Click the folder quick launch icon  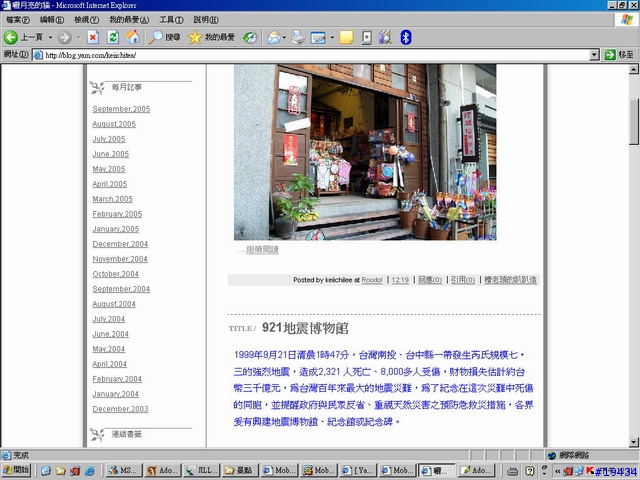[x=60, y=471]
